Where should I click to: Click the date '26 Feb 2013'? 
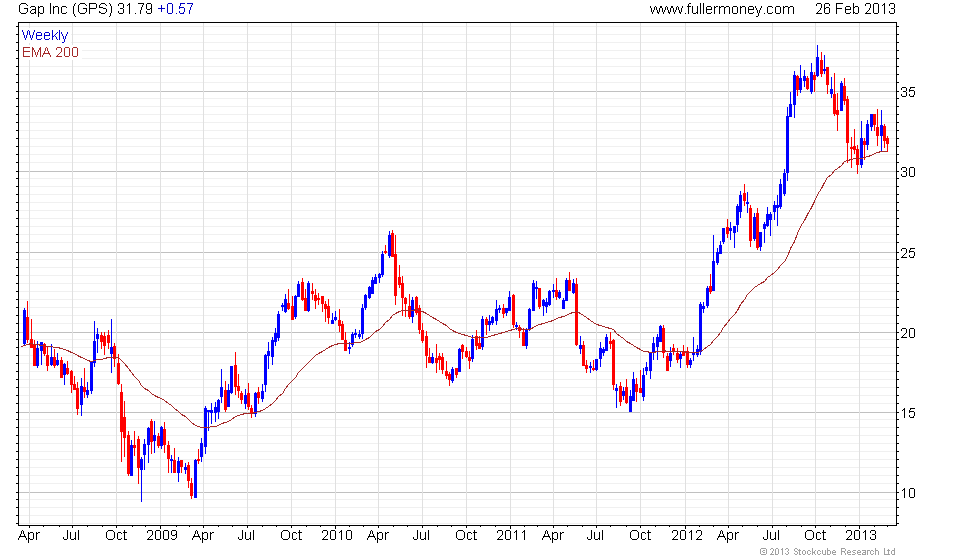click(855, 9)
